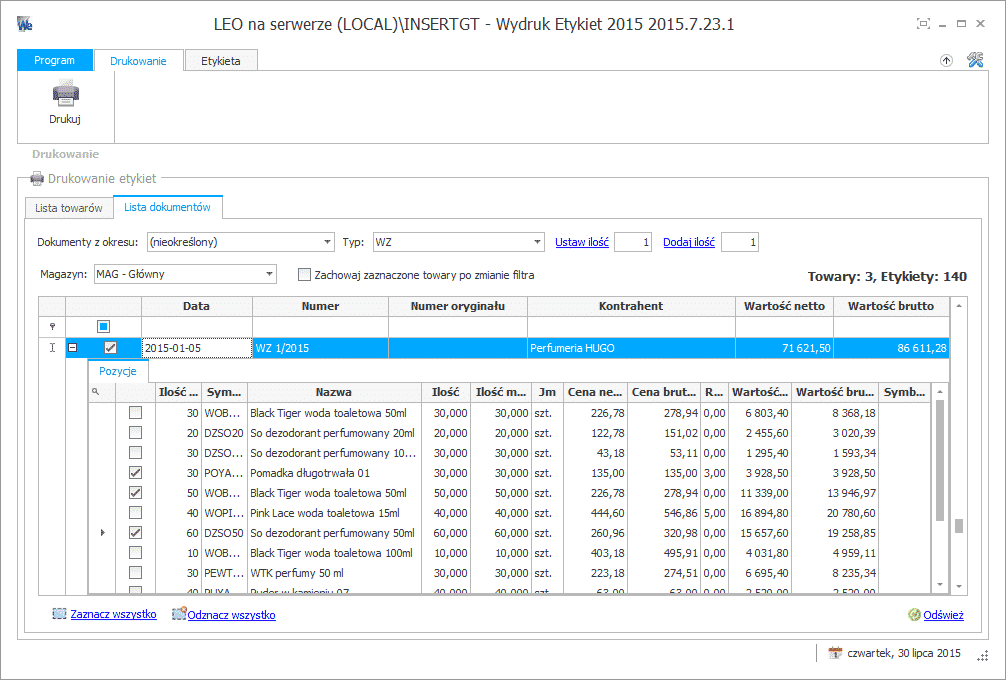Click the wrench and screwdriver settings icon

(x=975, y=60)
